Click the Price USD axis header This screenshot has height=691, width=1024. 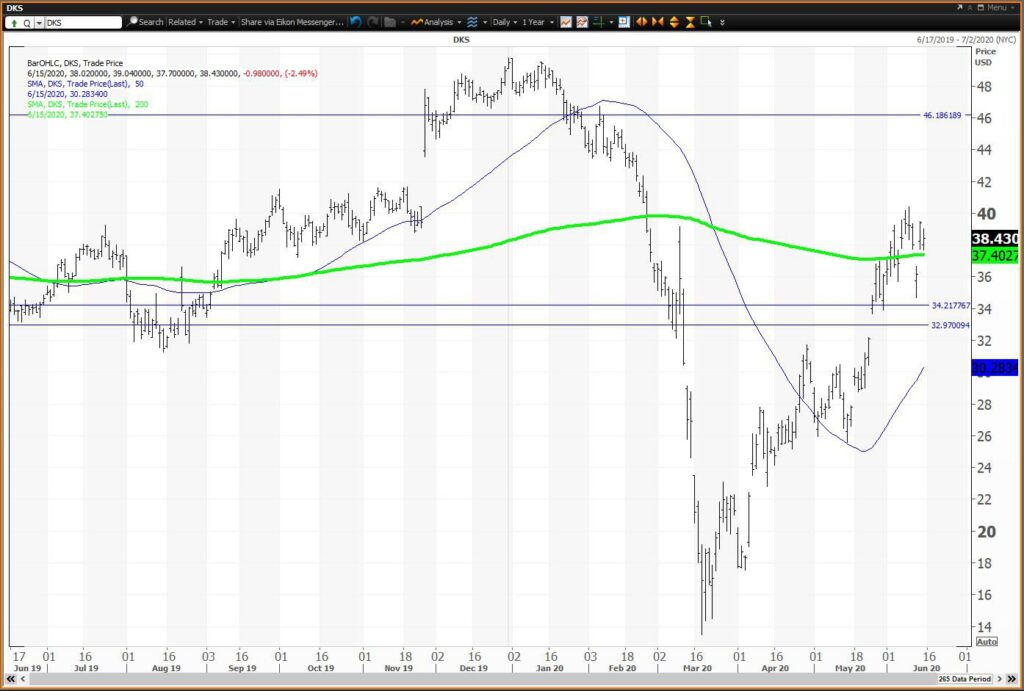tap(985, 57)
